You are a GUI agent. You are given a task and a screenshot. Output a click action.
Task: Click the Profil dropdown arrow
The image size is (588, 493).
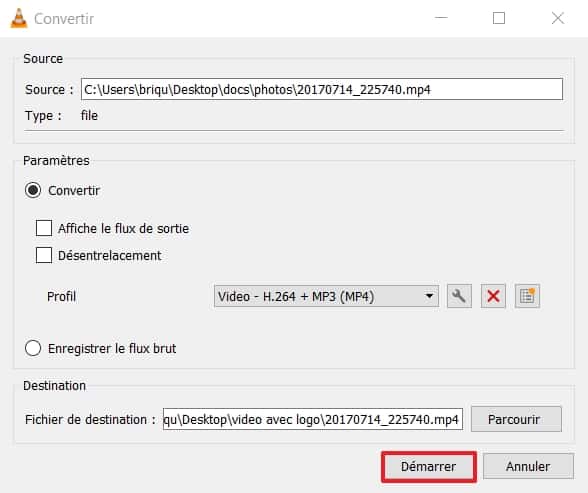pyautogui.click(x=429, y=296)
